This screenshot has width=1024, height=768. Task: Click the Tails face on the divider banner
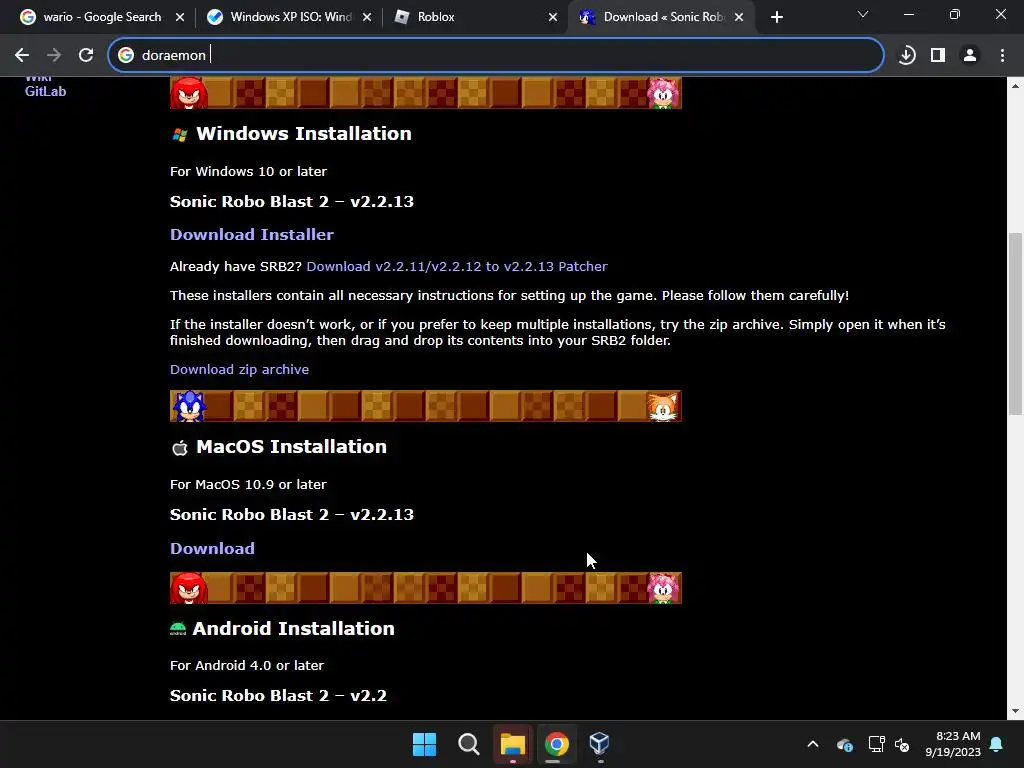tap(663, 407)
